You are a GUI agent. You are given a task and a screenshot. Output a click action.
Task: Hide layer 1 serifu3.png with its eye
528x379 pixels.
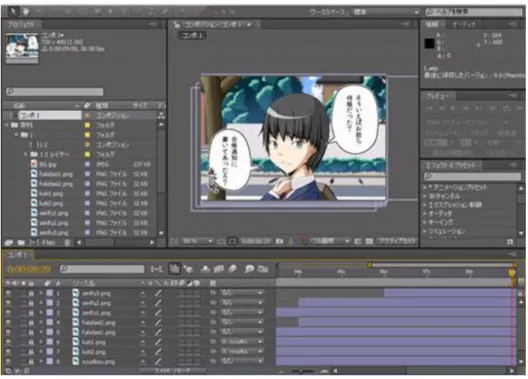[8, 294]
